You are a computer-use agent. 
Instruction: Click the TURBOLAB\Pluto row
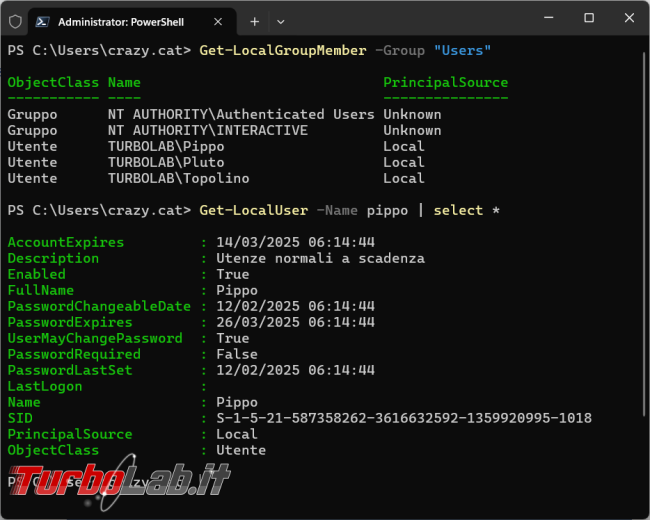(x=216, y=163)
